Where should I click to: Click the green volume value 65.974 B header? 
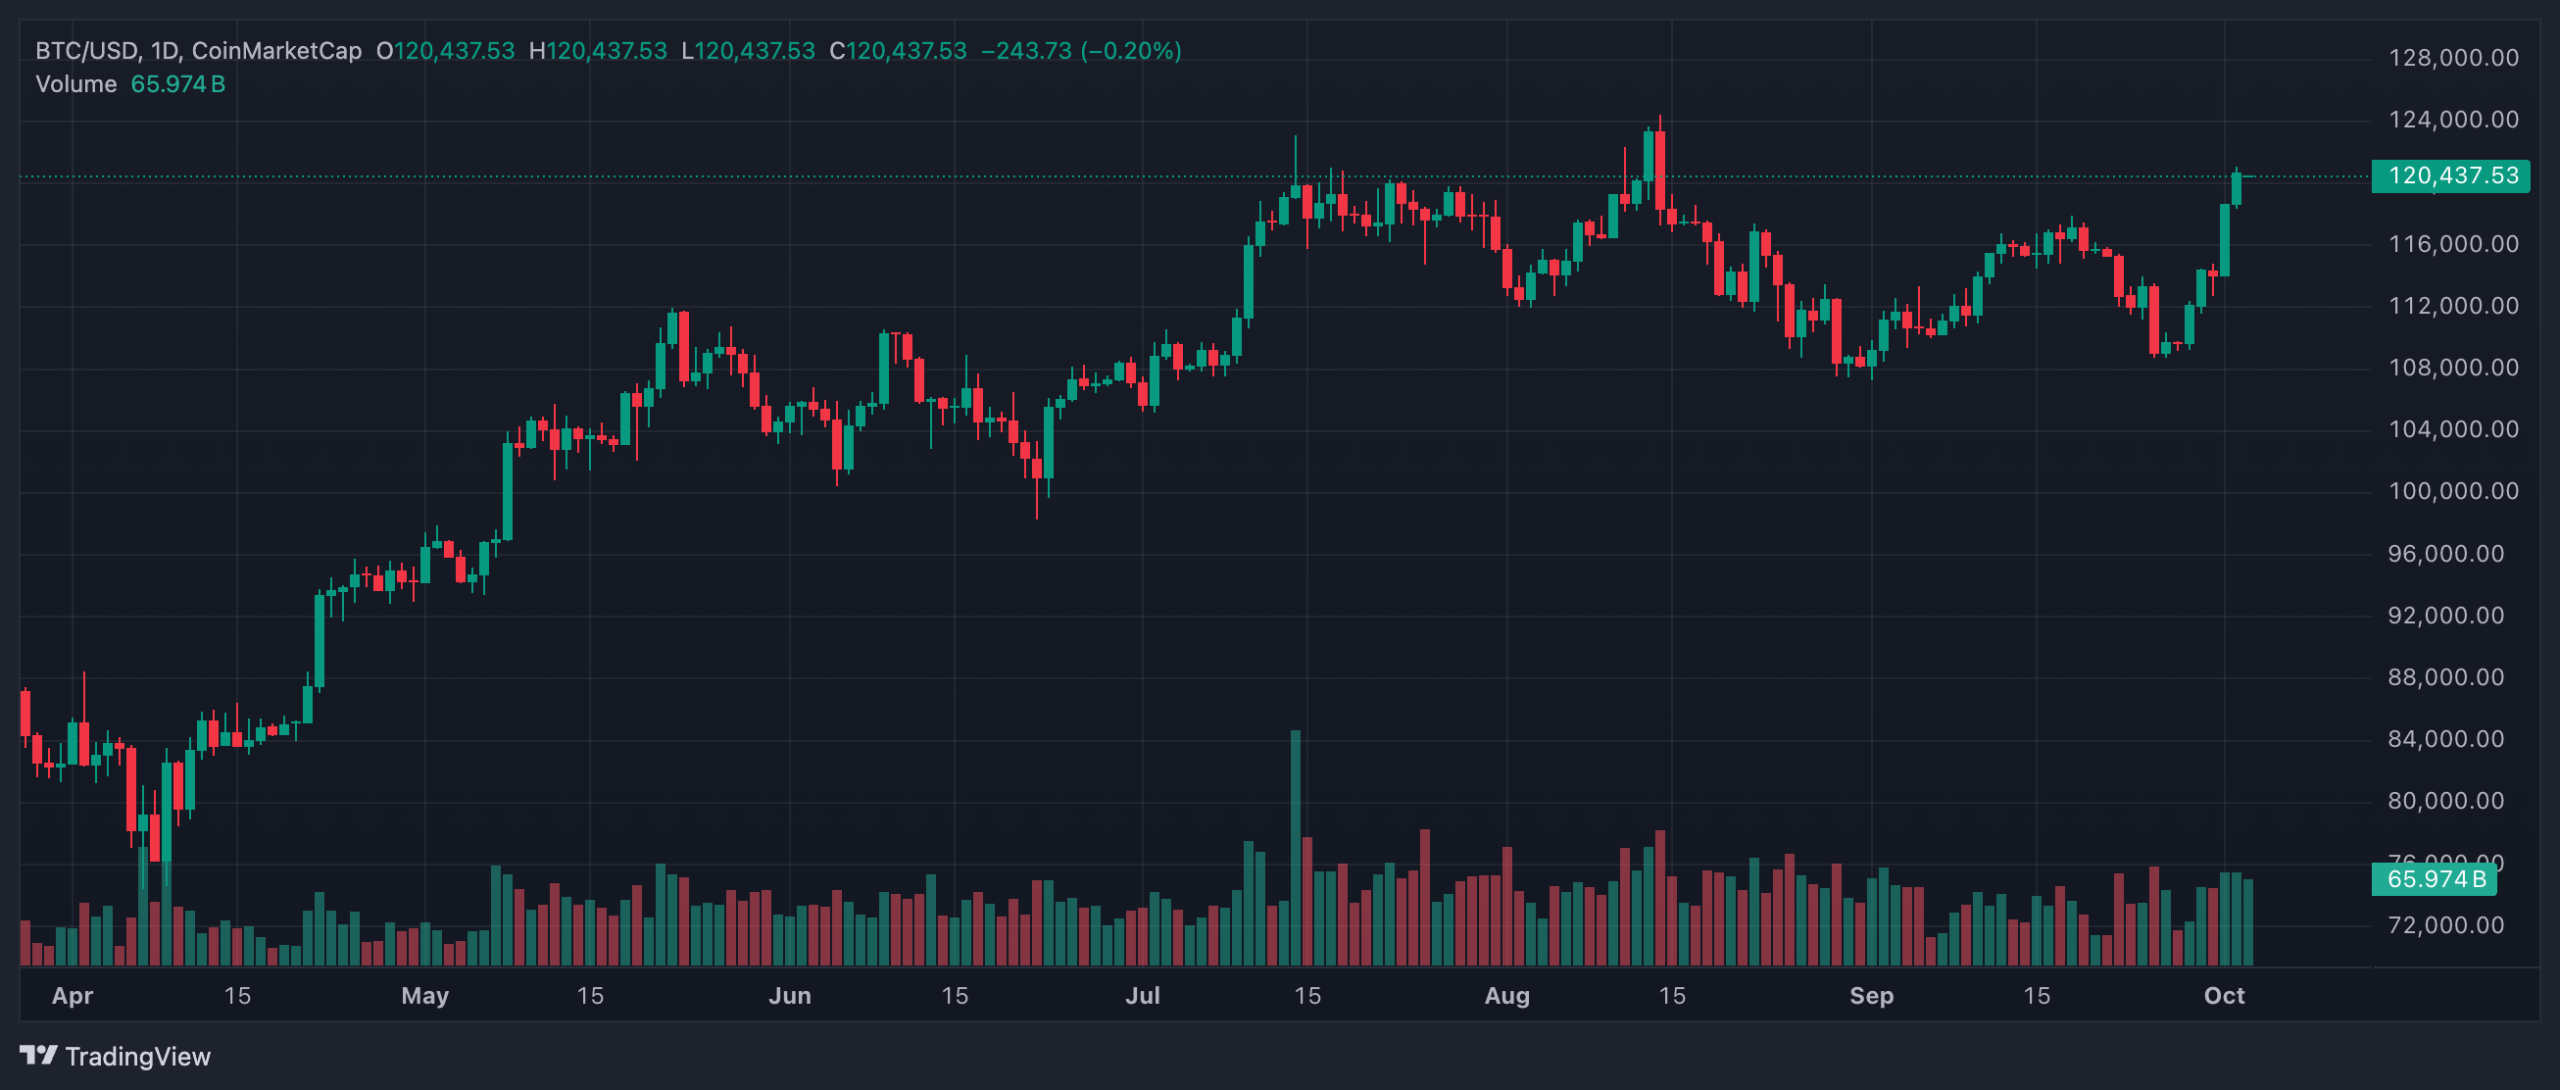pos(178,84)
